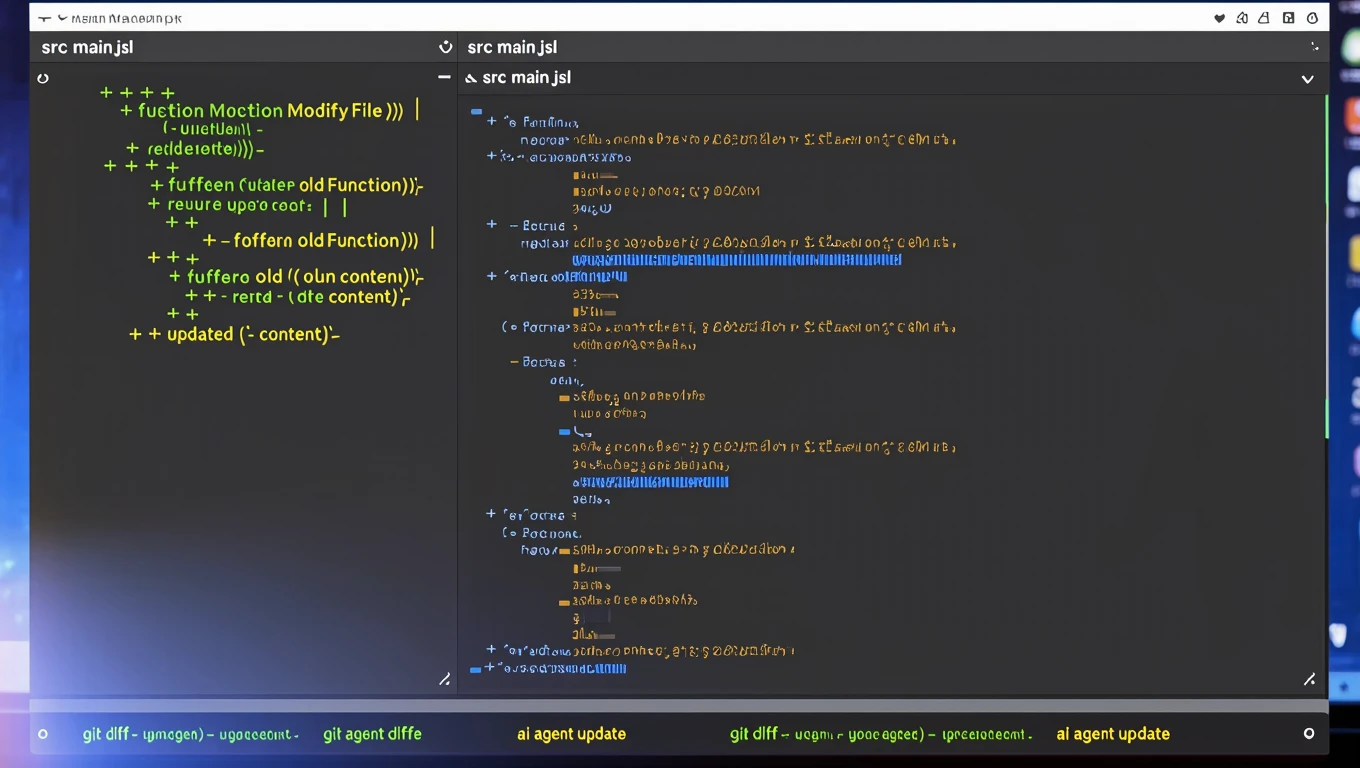
Task: Click the rightmost ai agent update label
Action: (x=1113, y=734)
